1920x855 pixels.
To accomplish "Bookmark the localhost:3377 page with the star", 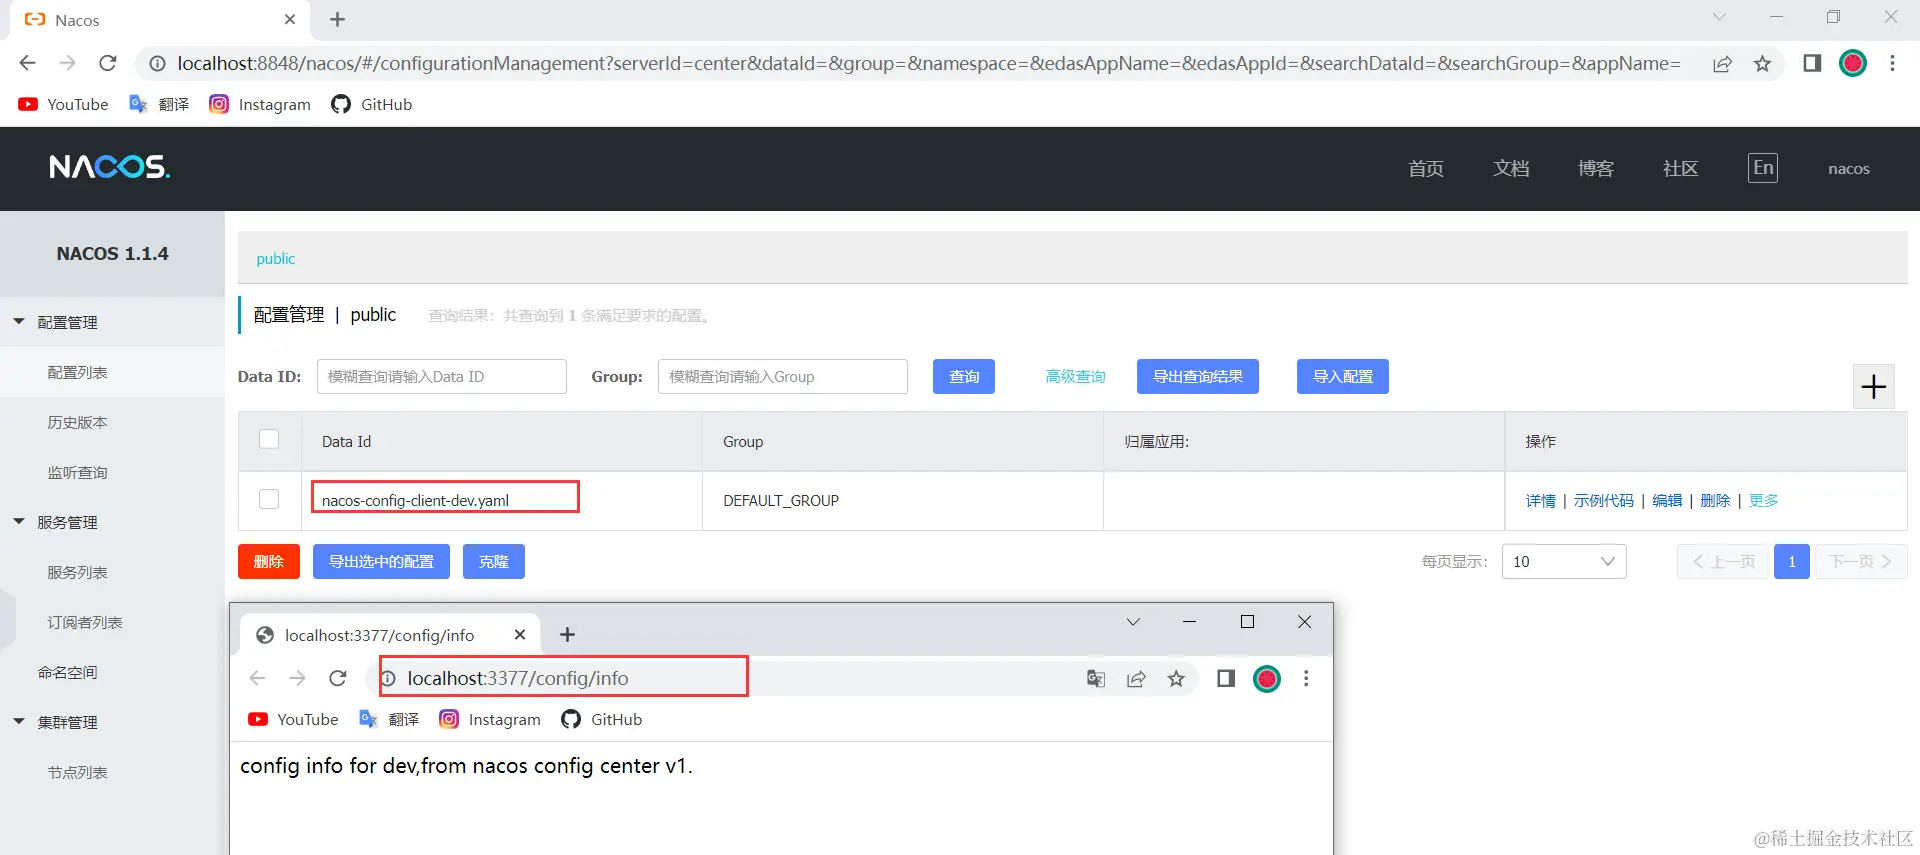I will pyautogui.click(x=1176, y=679).
